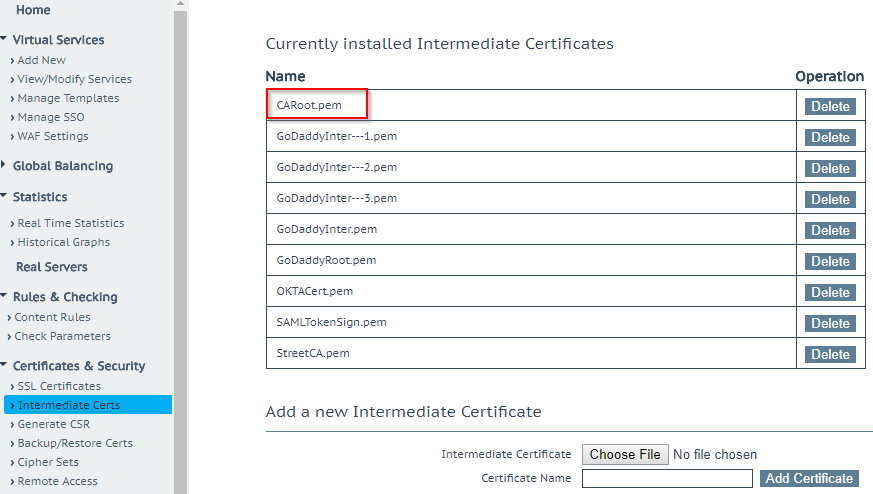Open the Home menu item
This screenshot has width=873, height=494.
[33, 9]
